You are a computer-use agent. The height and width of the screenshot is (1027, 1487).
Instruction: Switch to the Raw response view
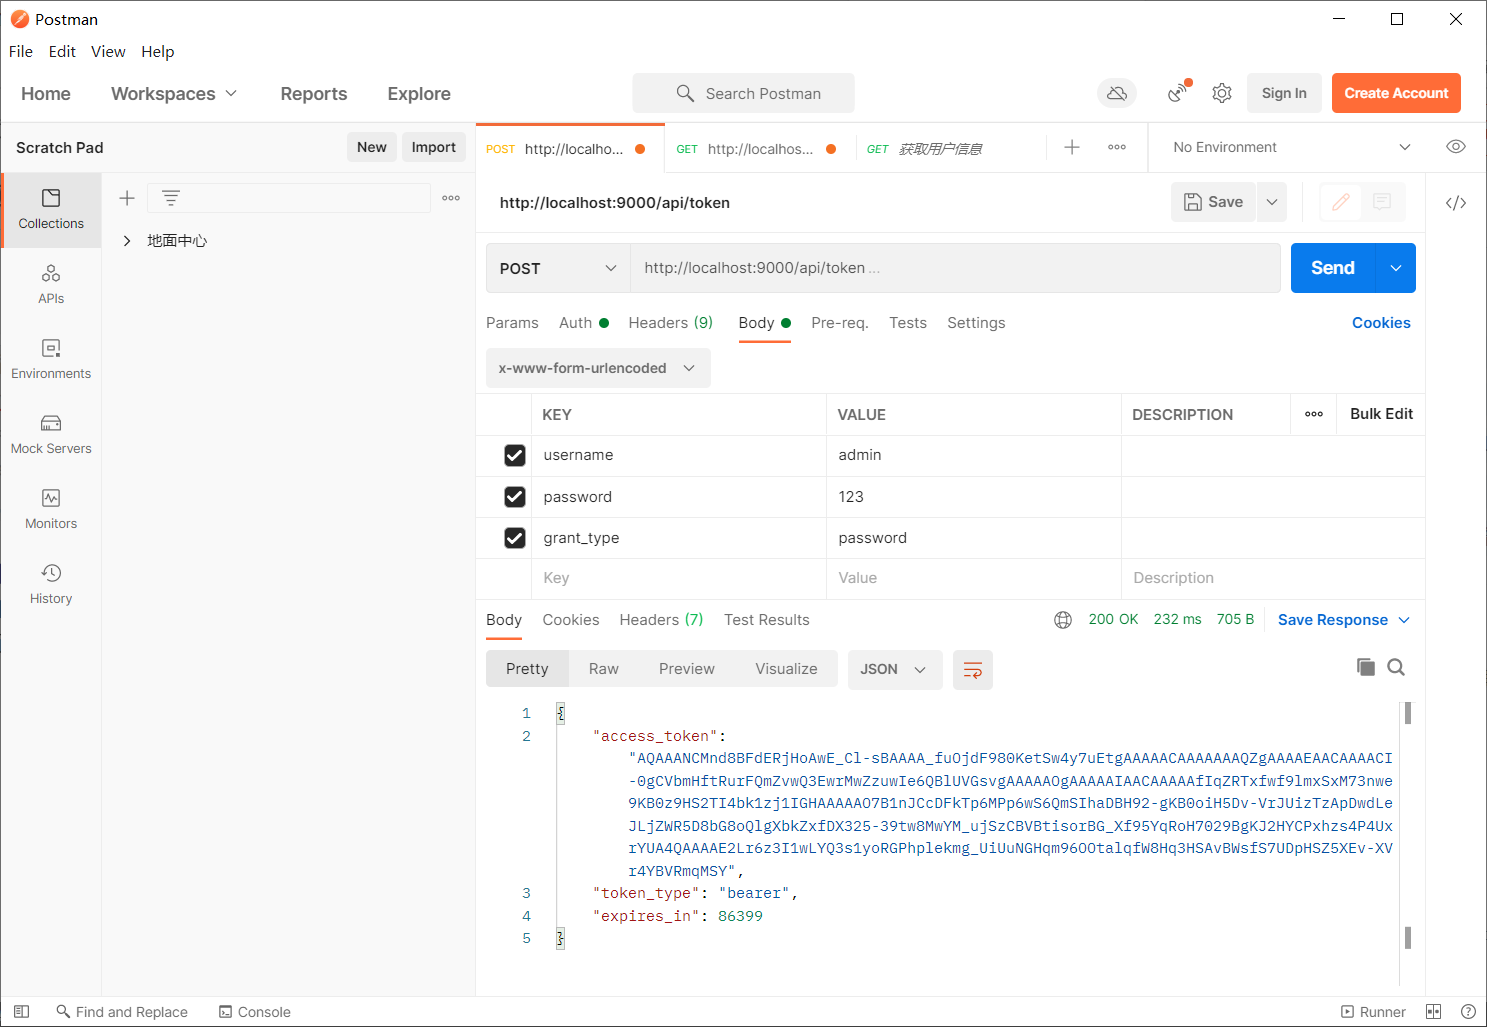604,669
